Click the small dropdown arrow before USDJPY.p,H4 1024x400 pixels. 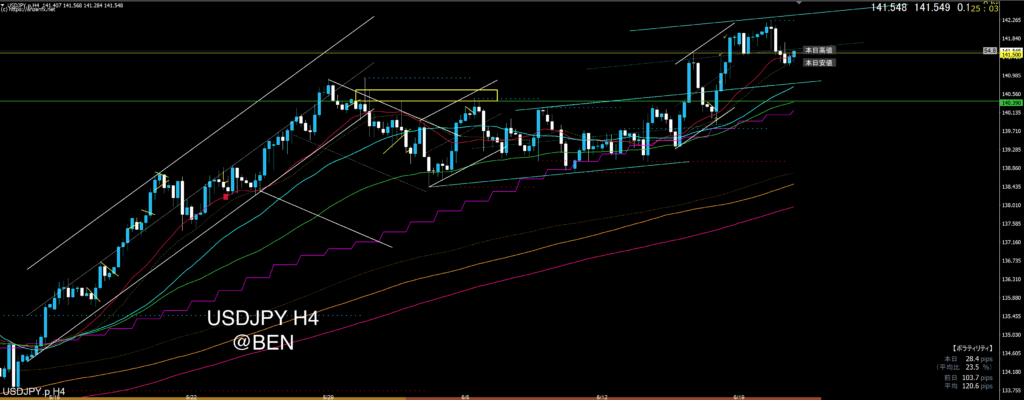pyautogui.click(x=3, y=4)
